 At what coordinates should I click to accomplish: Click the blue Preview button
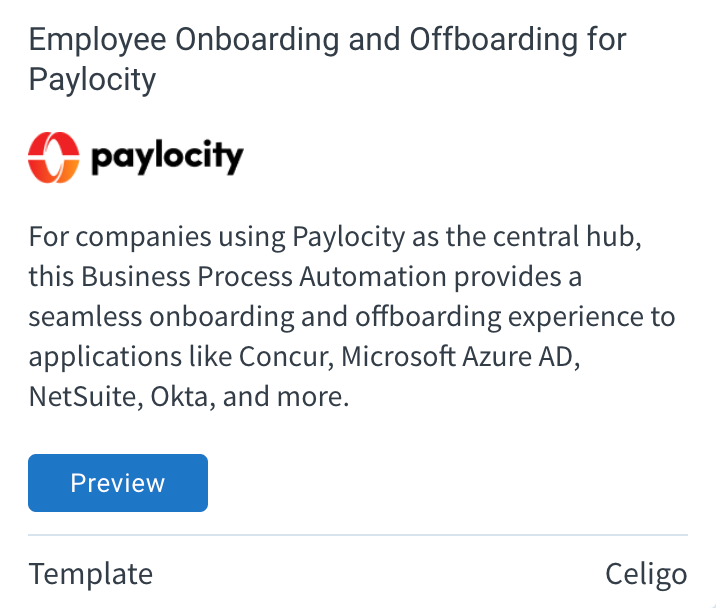click(118, 483)
